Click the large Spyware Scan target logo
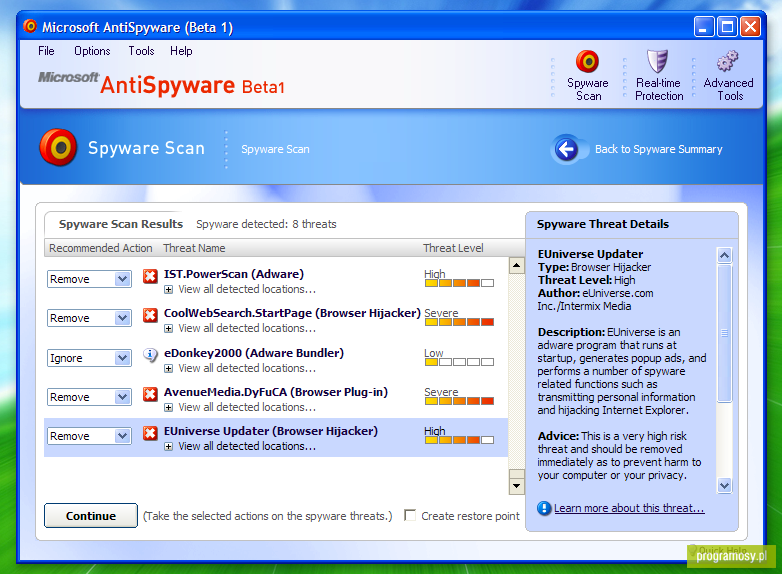 point(58,148)
